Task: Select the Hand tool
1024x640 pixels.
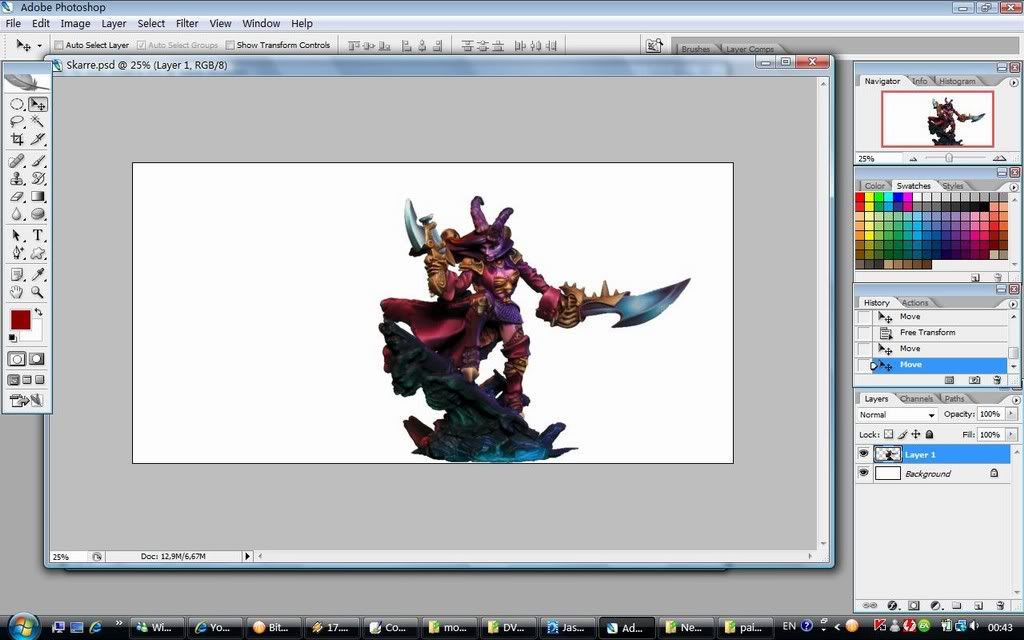Action: point(17,292)
